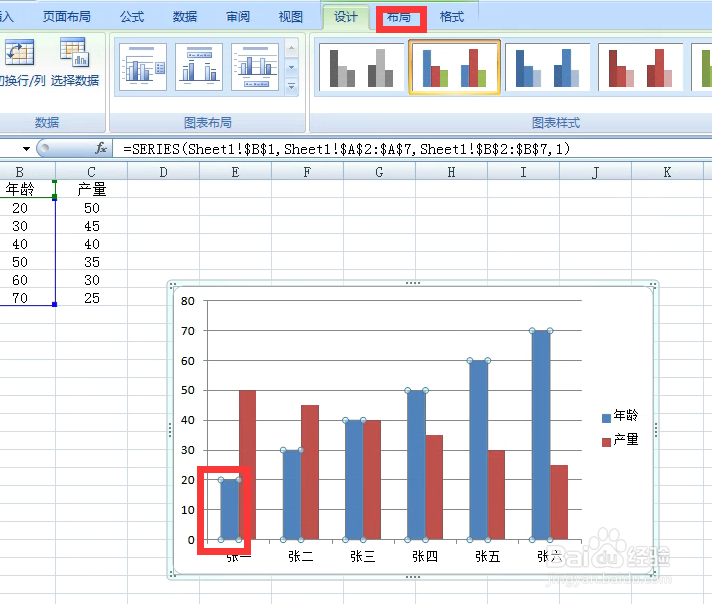Click the 产量 legend entry in chart
Viewport: 712px width, 604px height.
[620, 440]
